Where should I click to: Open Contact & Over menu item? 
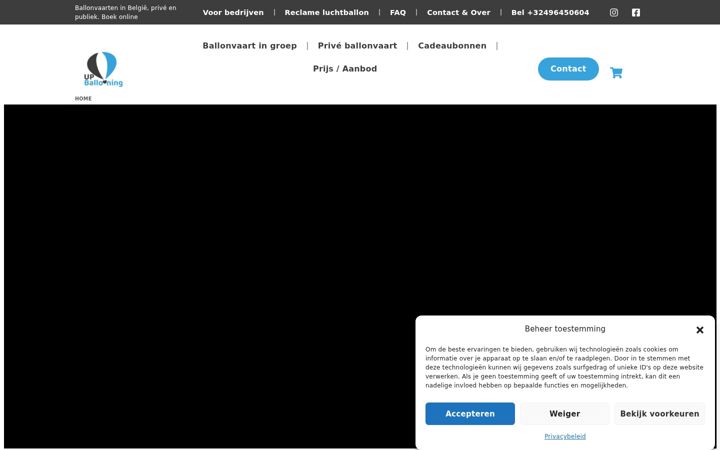tap(458, 12)
